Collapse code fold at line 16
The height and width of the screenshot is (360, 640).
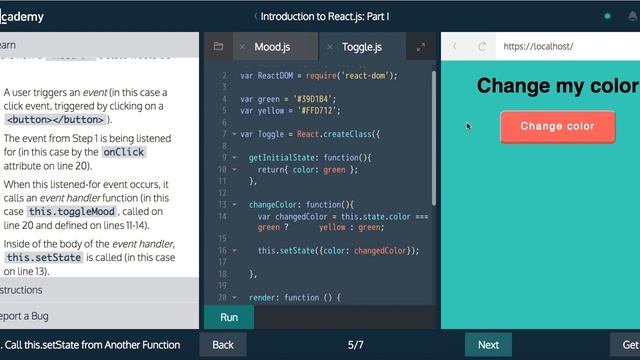[x=234, y=251]
